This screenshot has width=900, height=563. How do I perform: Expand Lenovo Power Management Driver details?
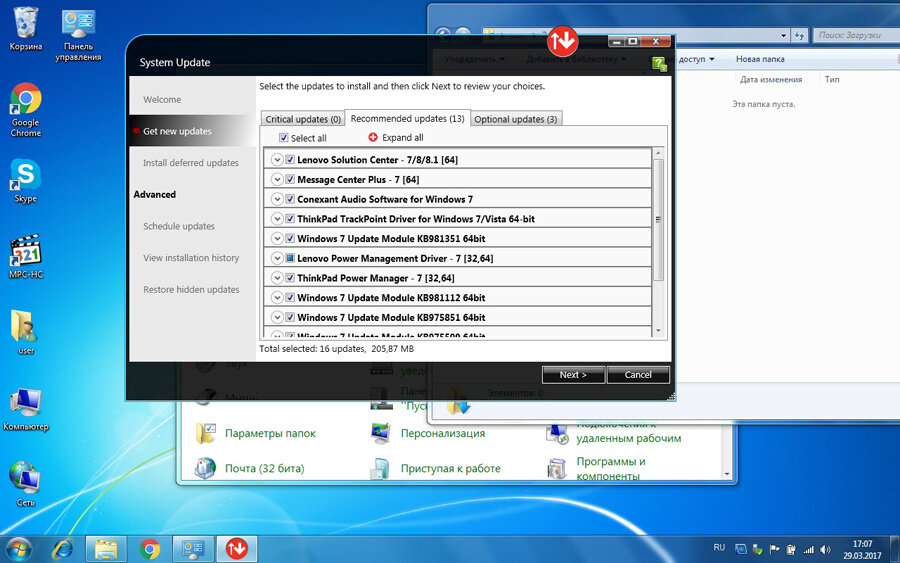pos(277,258)
